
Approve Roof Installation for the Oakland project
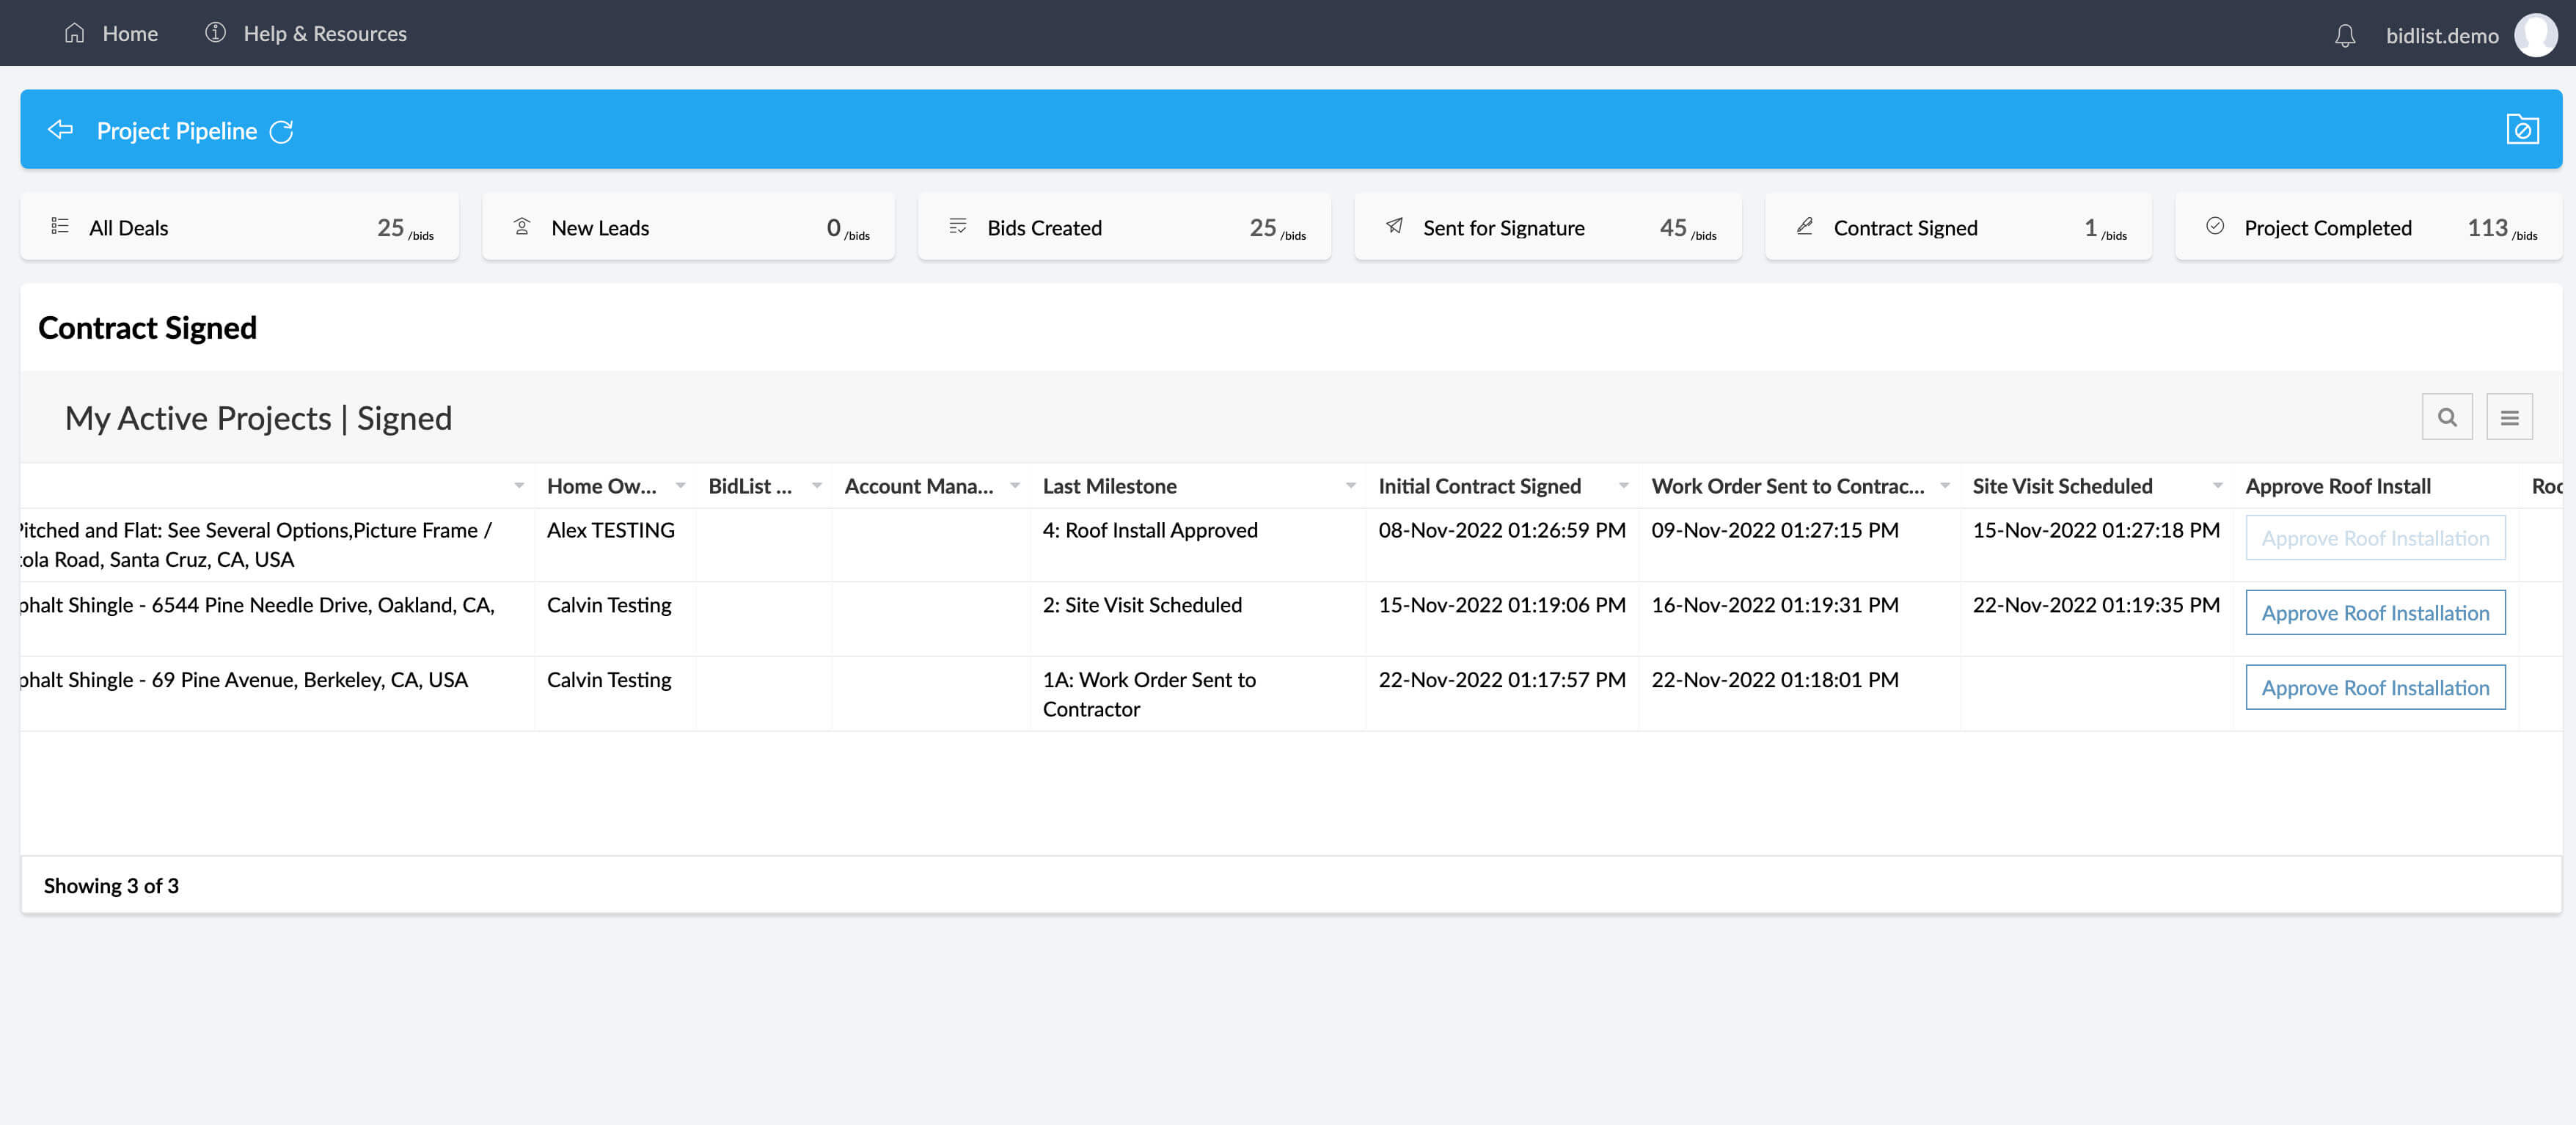click(2375, 612)
